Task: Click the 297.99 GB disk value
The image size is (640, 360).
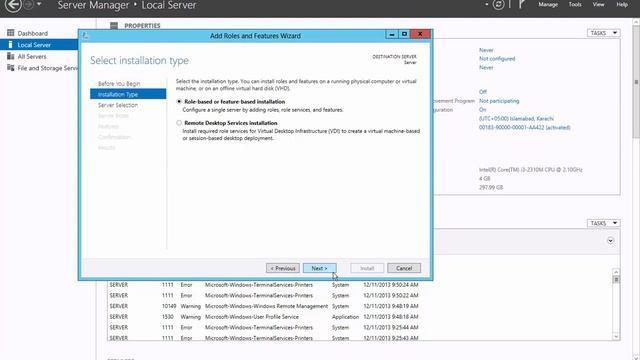Action: tap(491, 187)
